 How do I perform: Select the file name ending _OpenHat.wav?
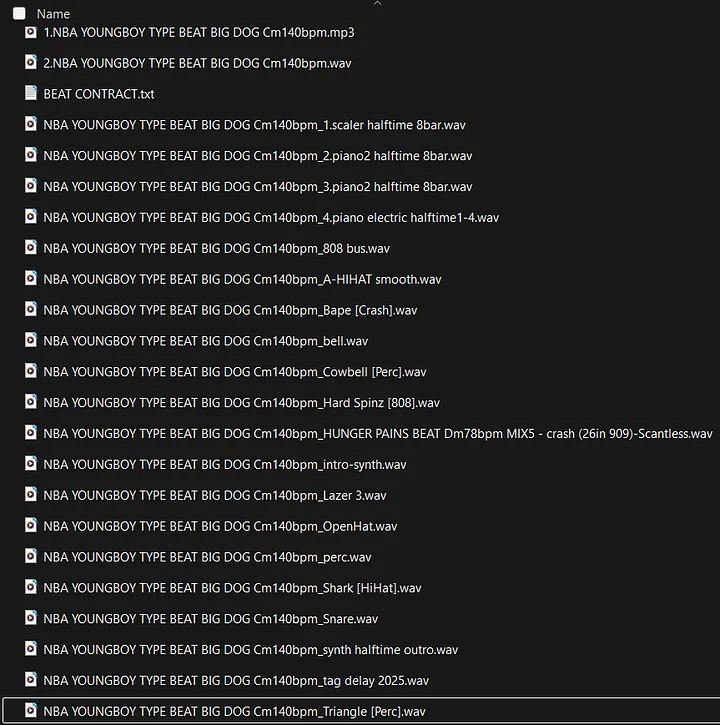click(x=221, y=526)
